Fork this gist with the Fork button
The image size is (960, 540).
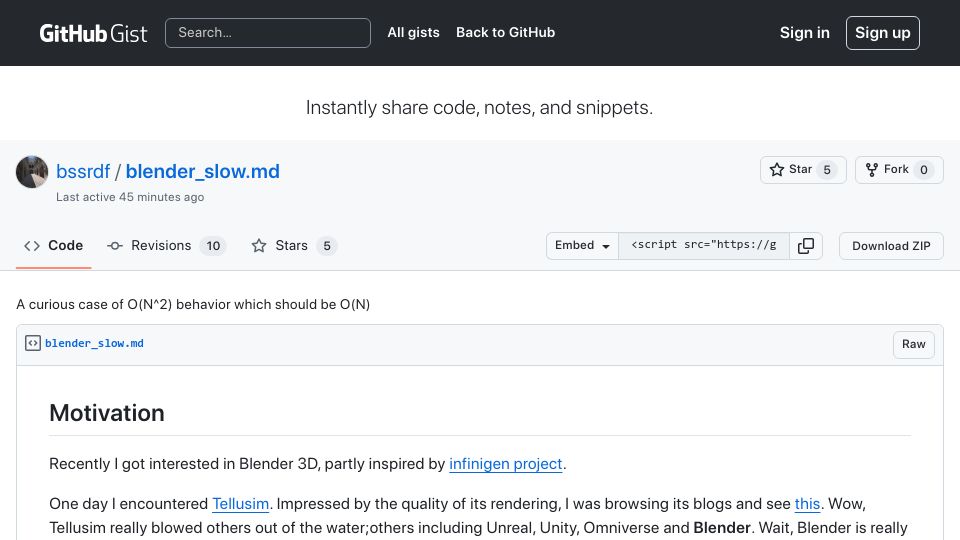899,170
